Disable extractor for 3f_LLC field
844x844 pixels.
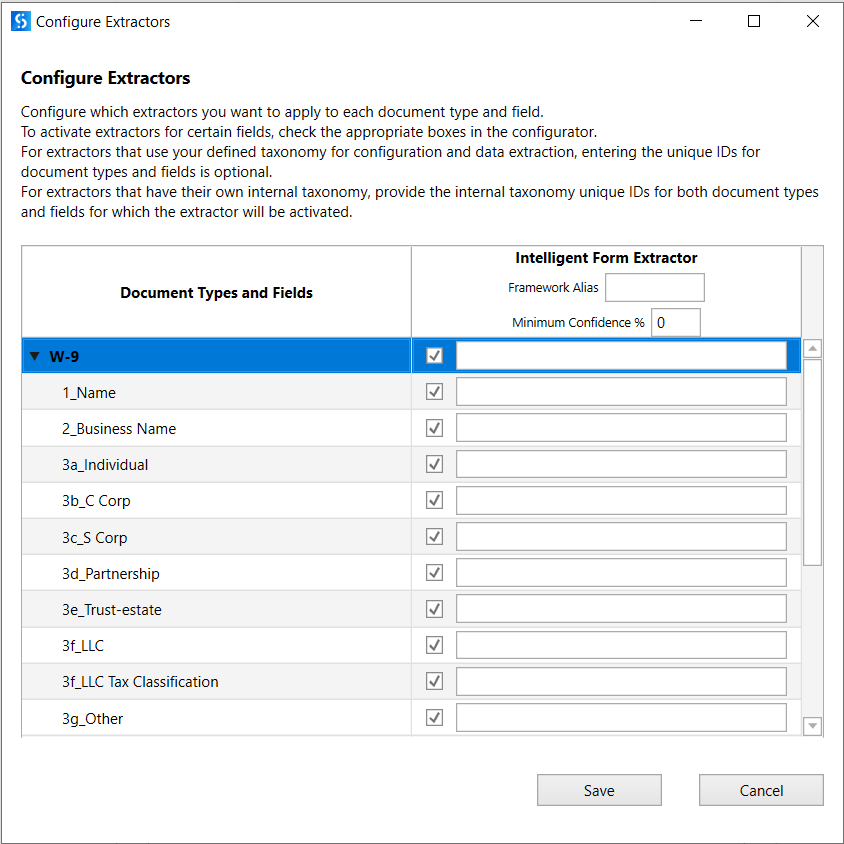tap(434, 645)
